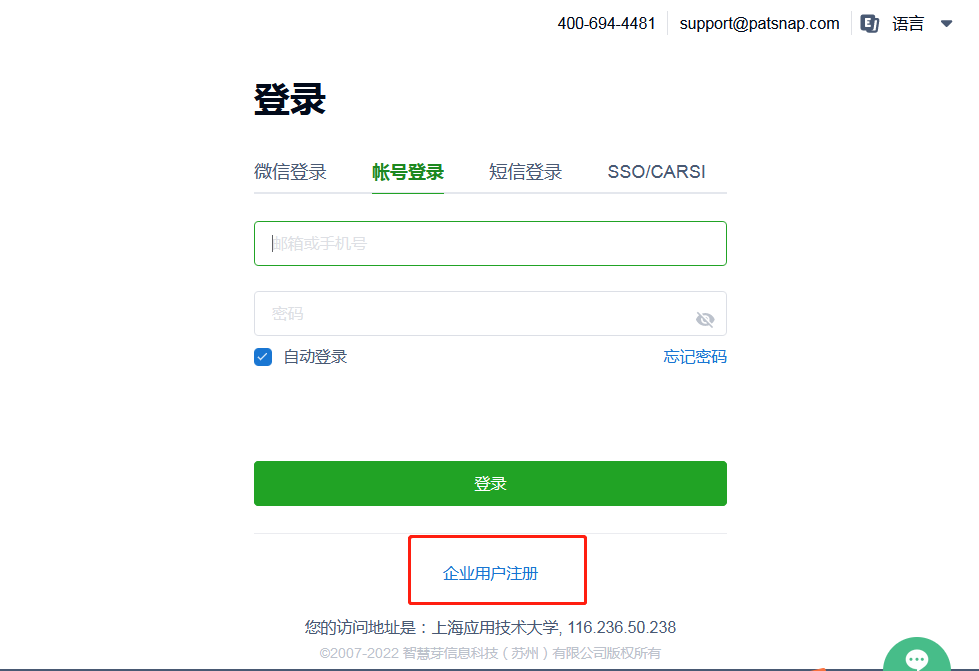This screenshot has height=671, width=979.
Task: Toggle password visibility eye icon
Action: pos(705,319)
